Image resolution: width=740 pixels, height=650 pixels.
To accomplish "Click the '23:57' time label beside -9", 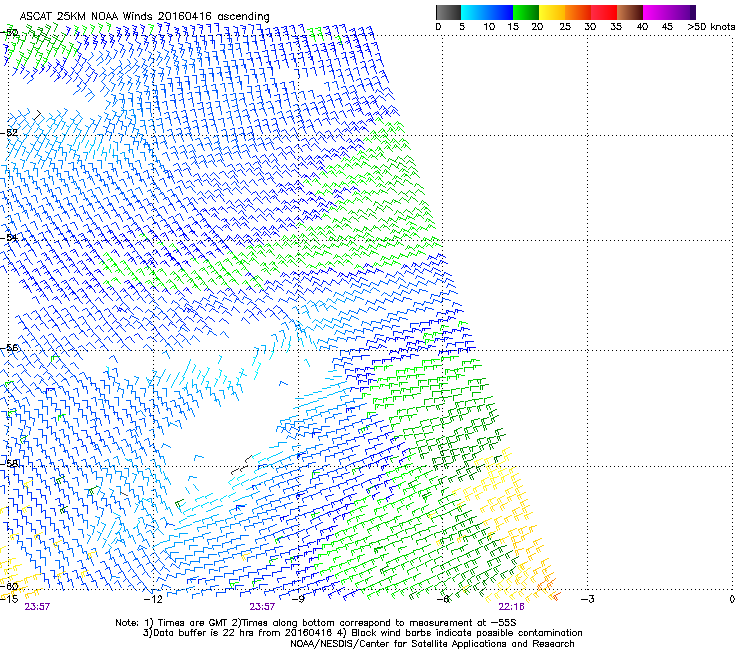I will [x=262, y=607].
